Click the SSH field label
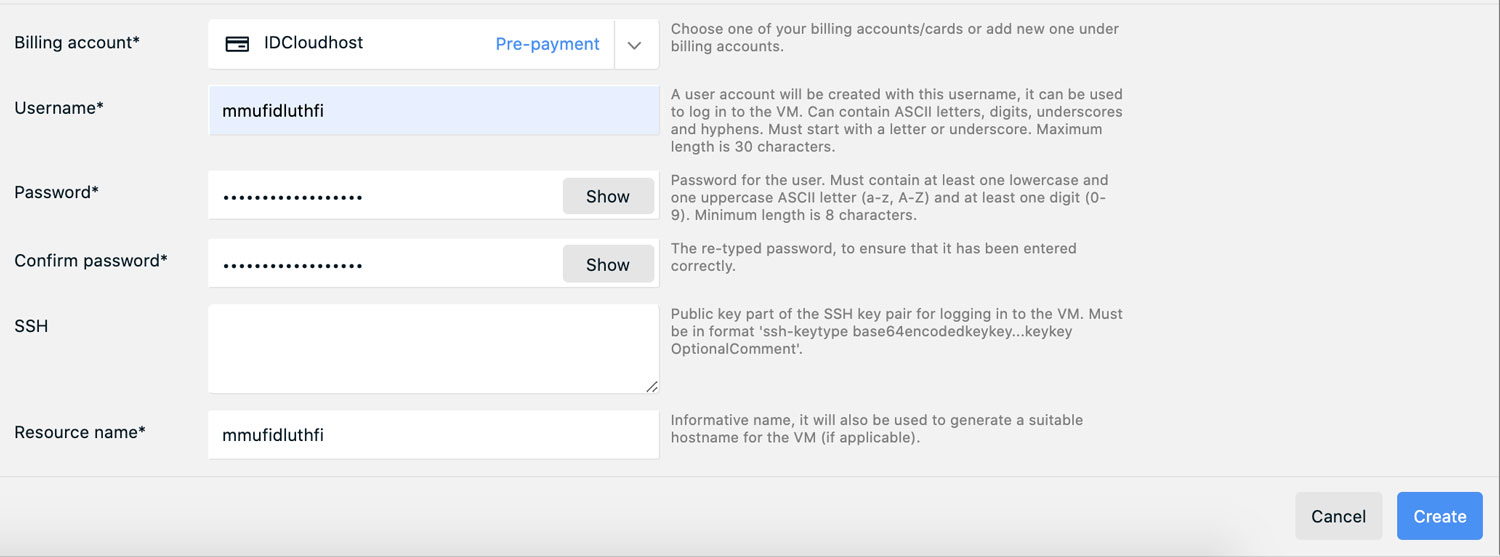 (x=31, y=326)
